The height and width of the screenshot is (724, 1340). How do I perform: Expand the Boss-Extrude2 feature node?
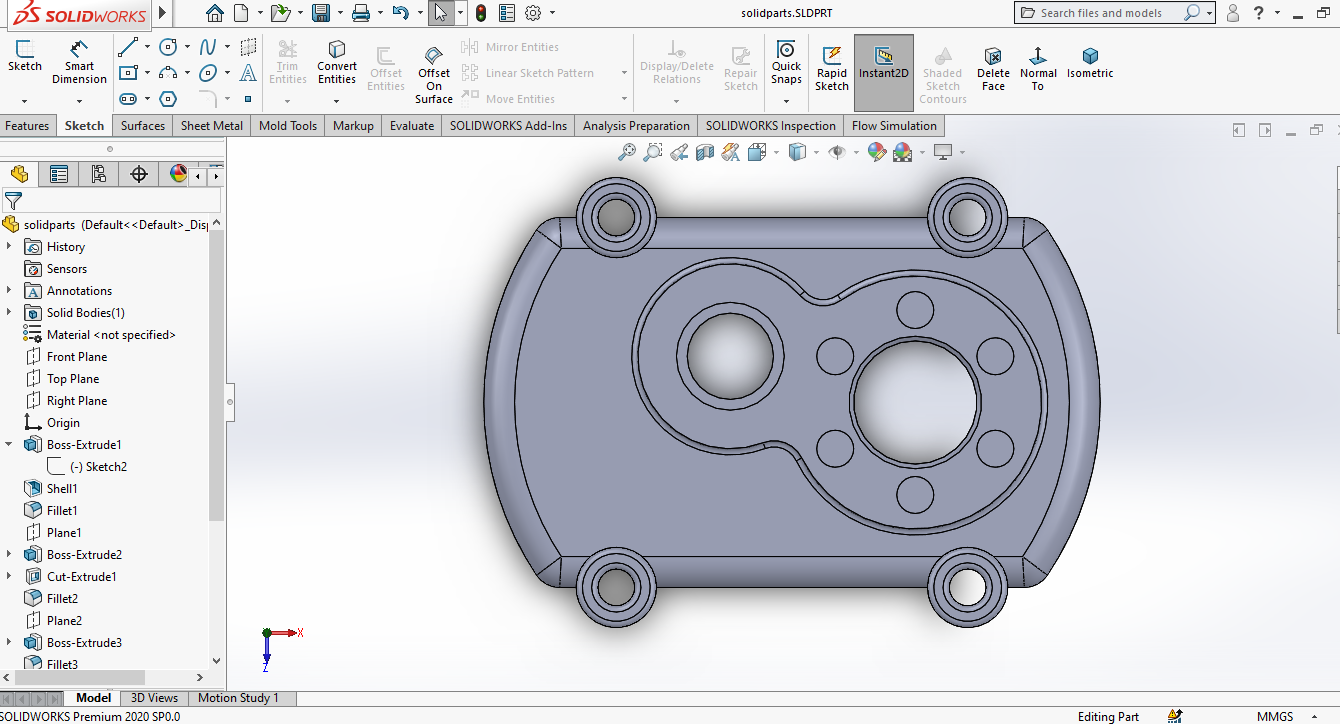(9, 555)
